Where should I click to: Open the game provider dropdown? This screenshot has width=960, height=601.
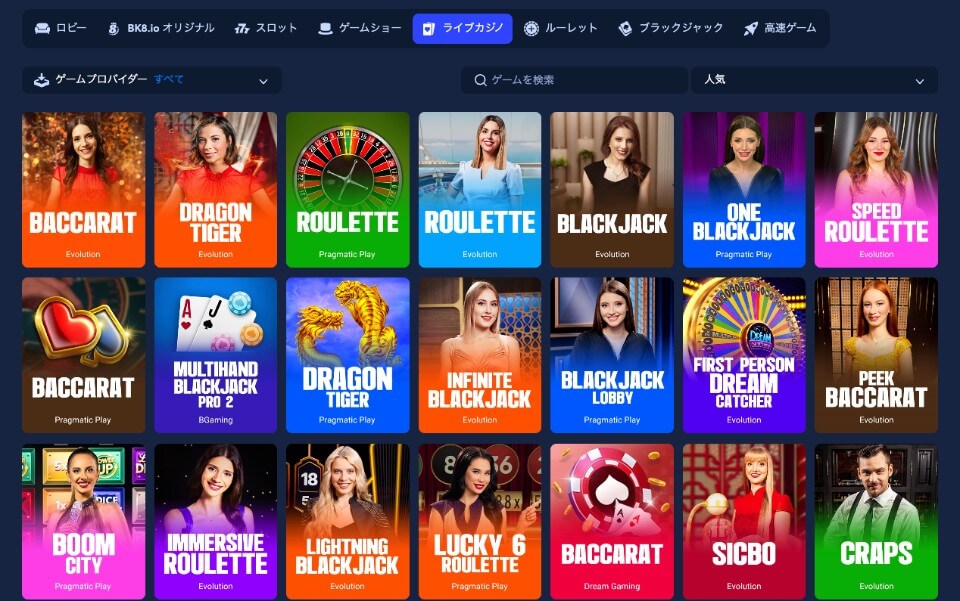click(x=152, y=80)
